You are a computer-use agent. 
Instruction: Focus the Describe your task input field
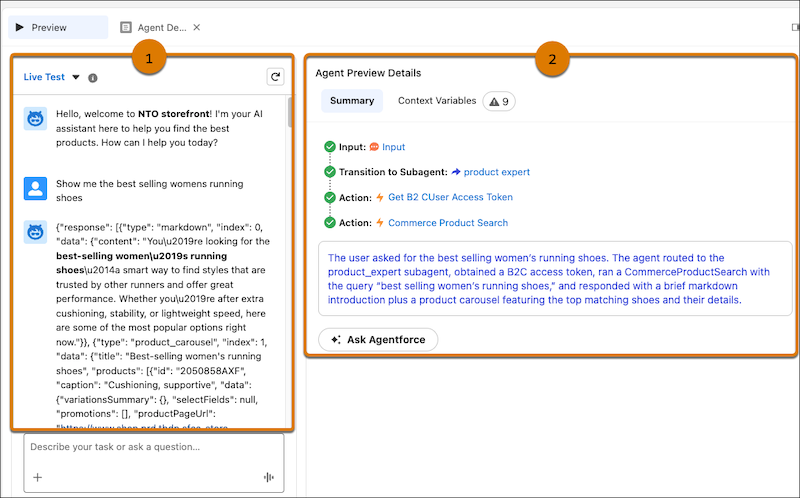(154, 463)
